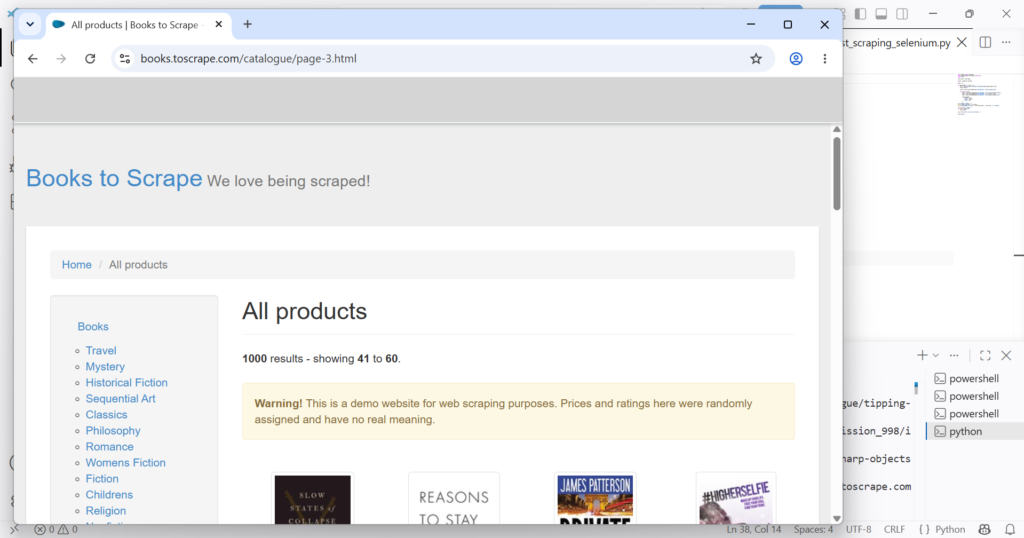Click the Chrome forward arrow
The width and height of the screenshot is (1024, 538).
coord(61,59)
